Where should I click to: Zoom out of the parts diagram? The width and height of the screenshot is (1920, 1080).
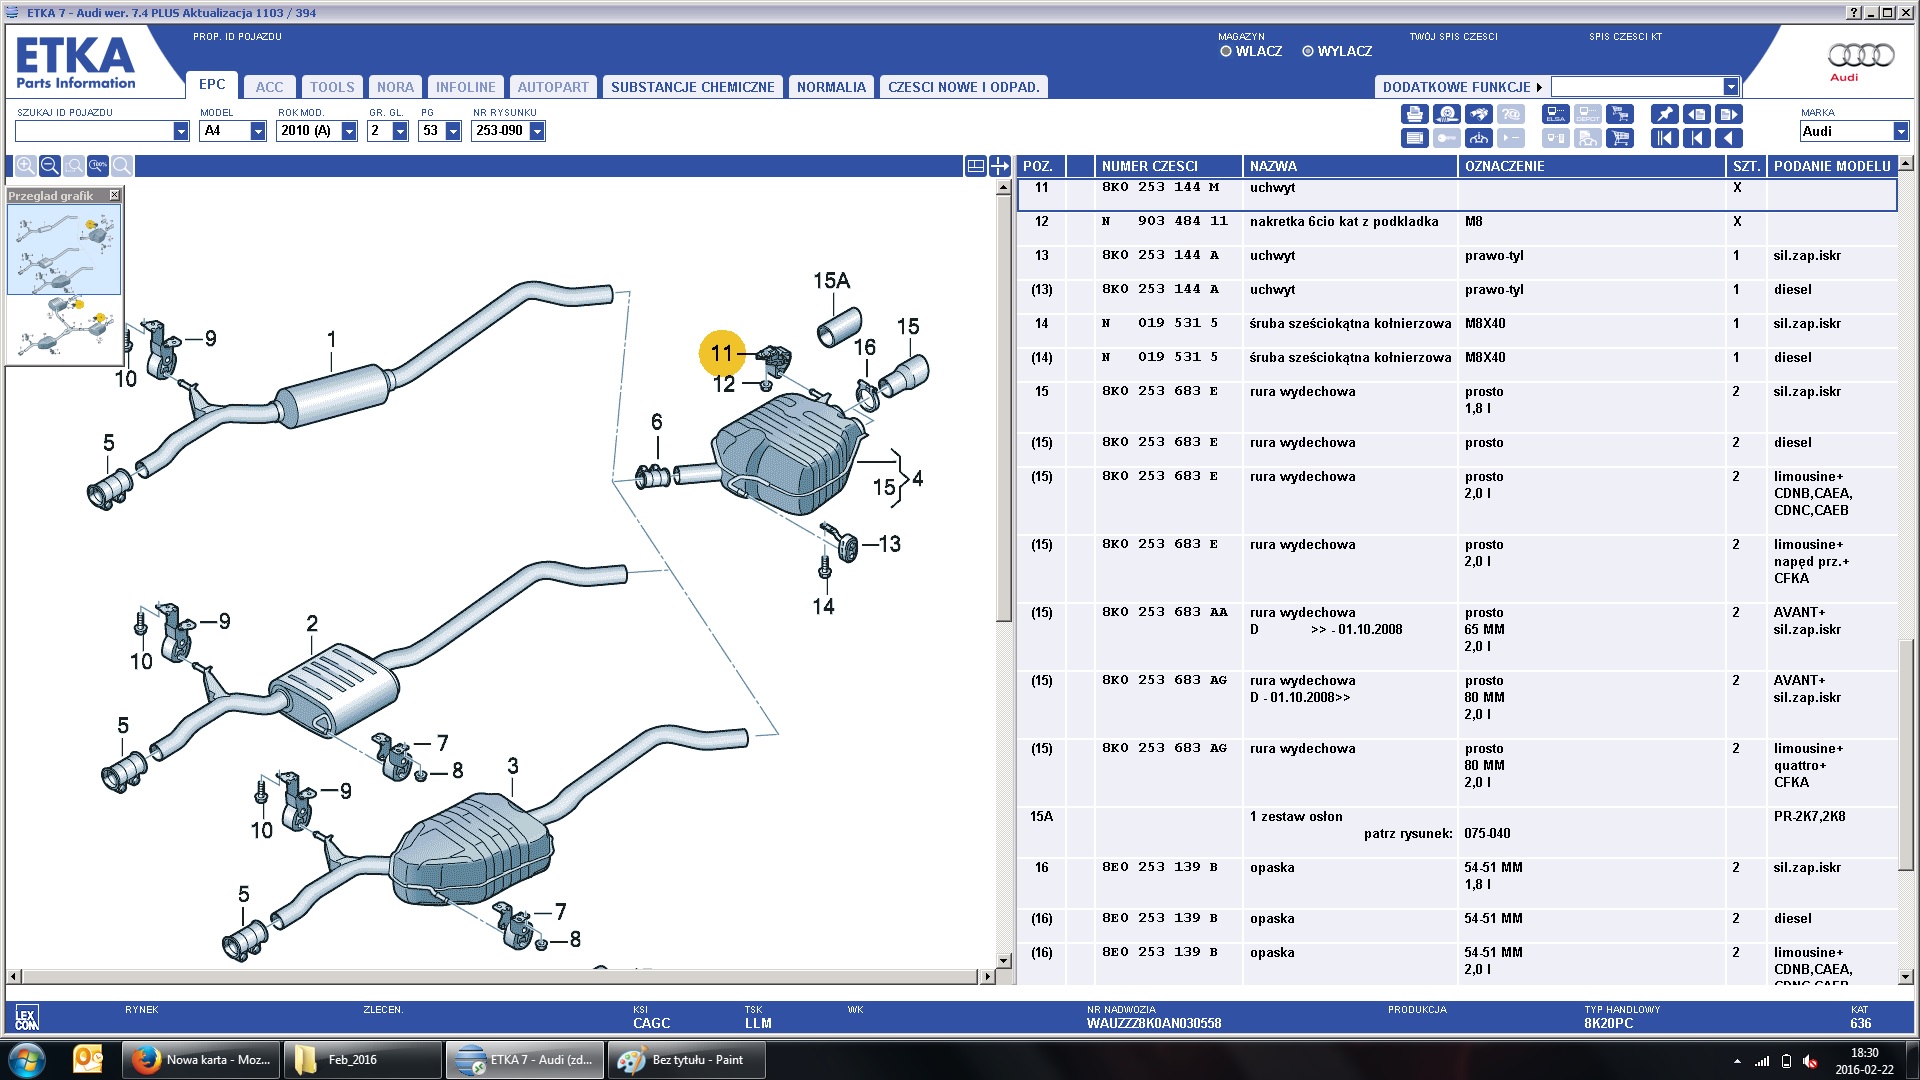(49, 166)
